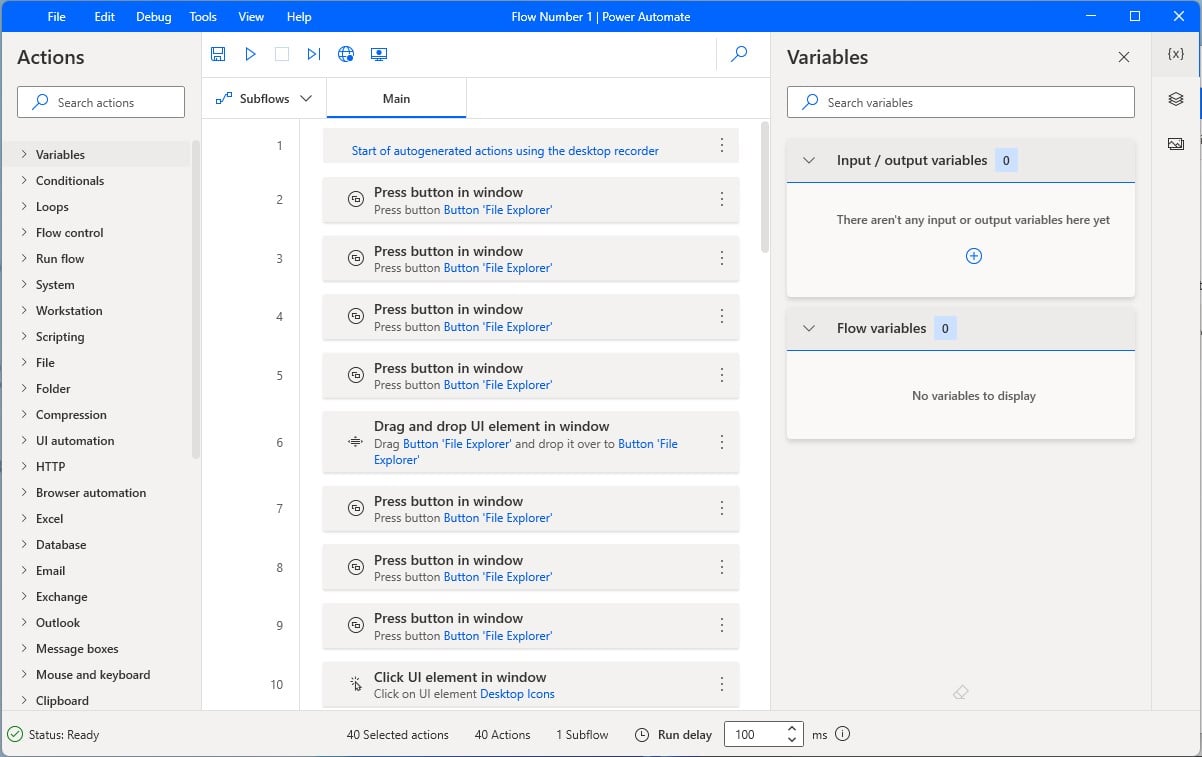Expand the Variables actions category
The width and height of the screenshot is (1202, 757).
pyautogui.click(x=24, y=154)
